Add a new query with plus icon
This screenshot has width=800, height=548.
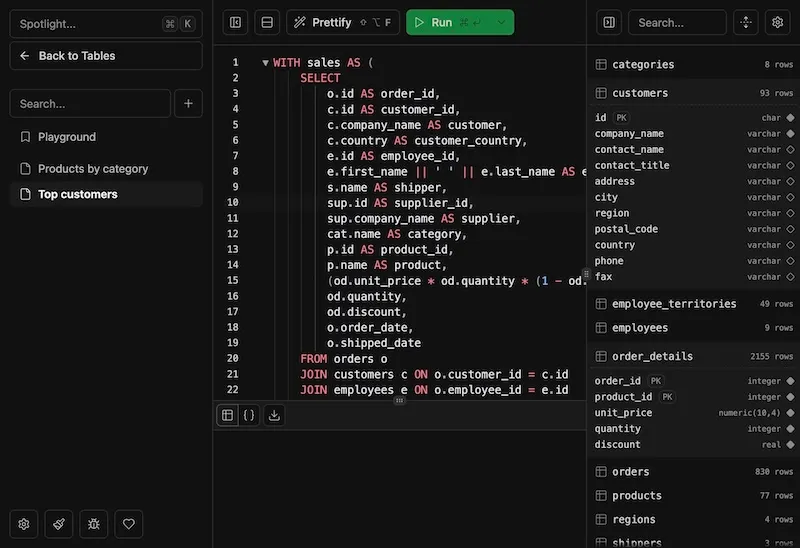click(x=188, y=103)
